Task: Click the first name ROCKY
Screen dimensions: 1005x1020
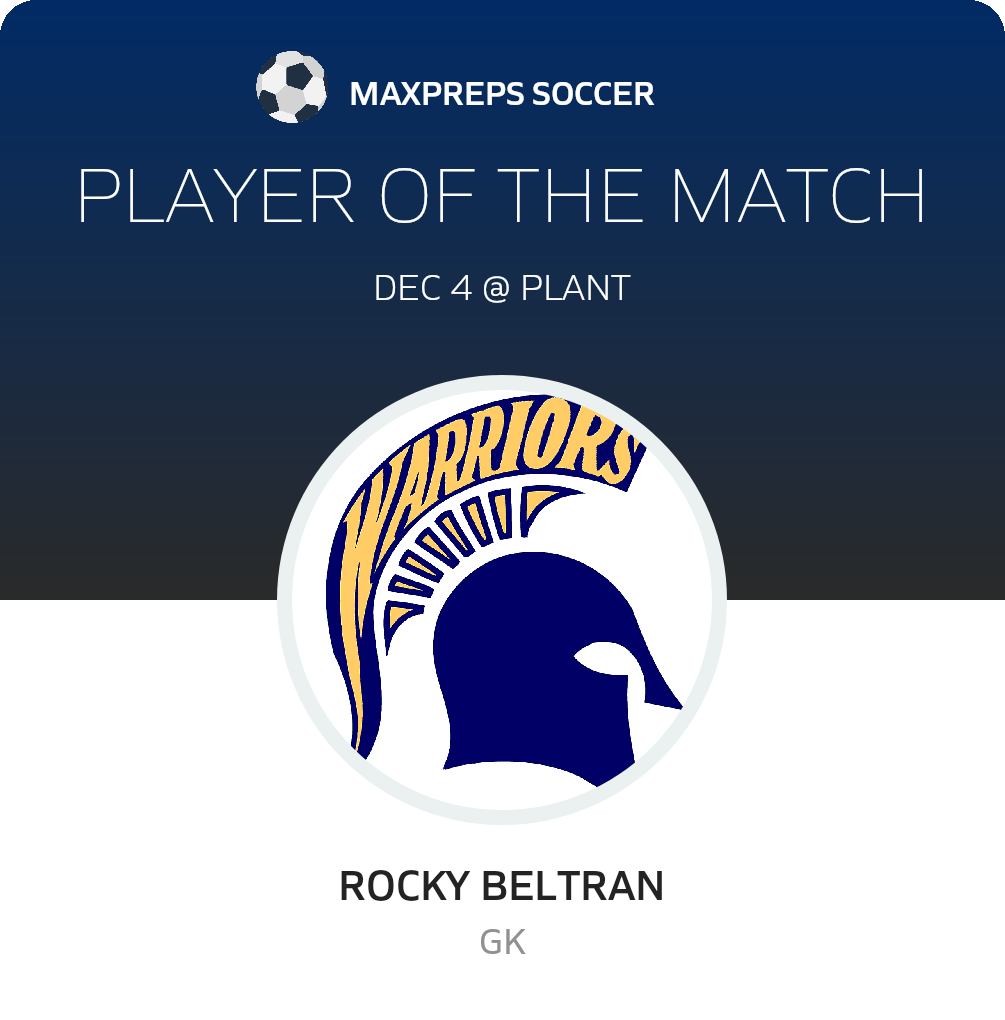Action: point(405,886)
